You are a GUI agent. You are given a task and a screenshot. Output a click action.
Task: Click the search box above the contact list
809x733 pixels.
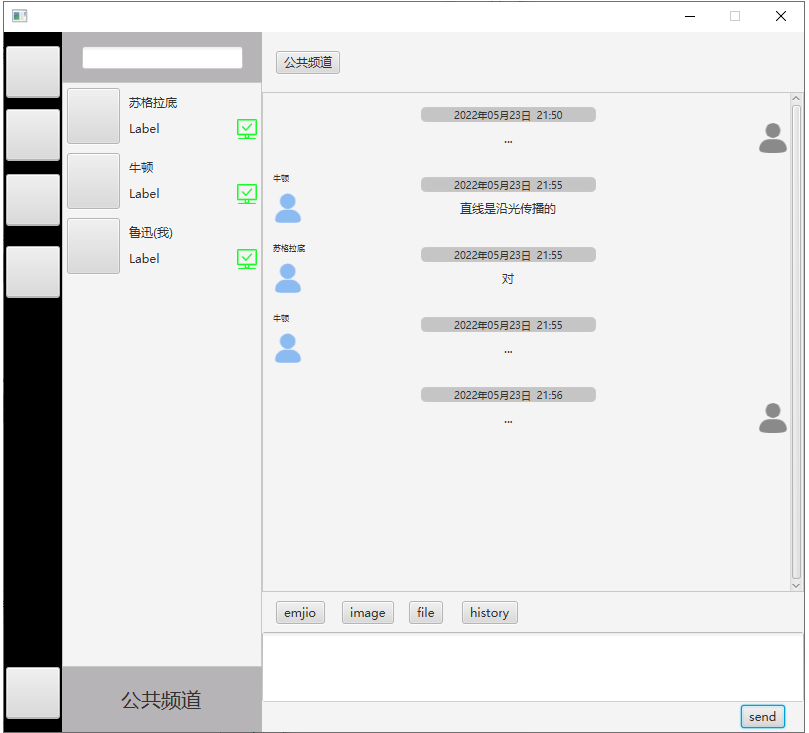(162, 57)
